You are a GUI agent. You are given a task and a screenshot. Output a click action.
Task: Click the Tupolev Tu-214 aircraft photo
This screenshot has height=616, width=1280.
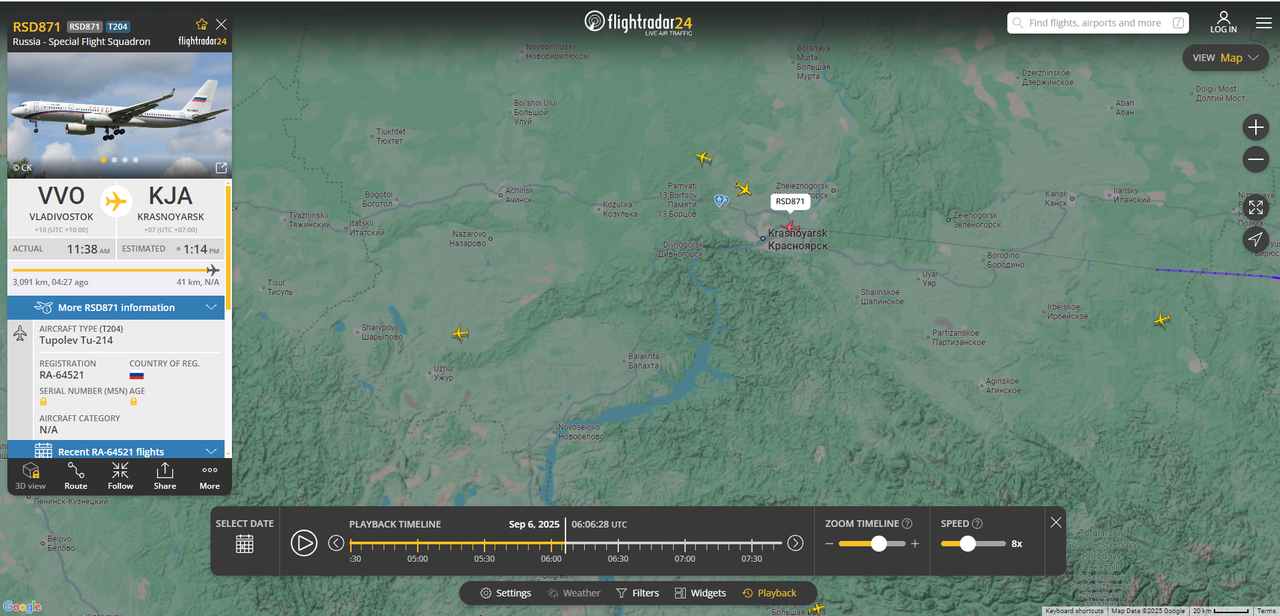click(x=119, y=115)
